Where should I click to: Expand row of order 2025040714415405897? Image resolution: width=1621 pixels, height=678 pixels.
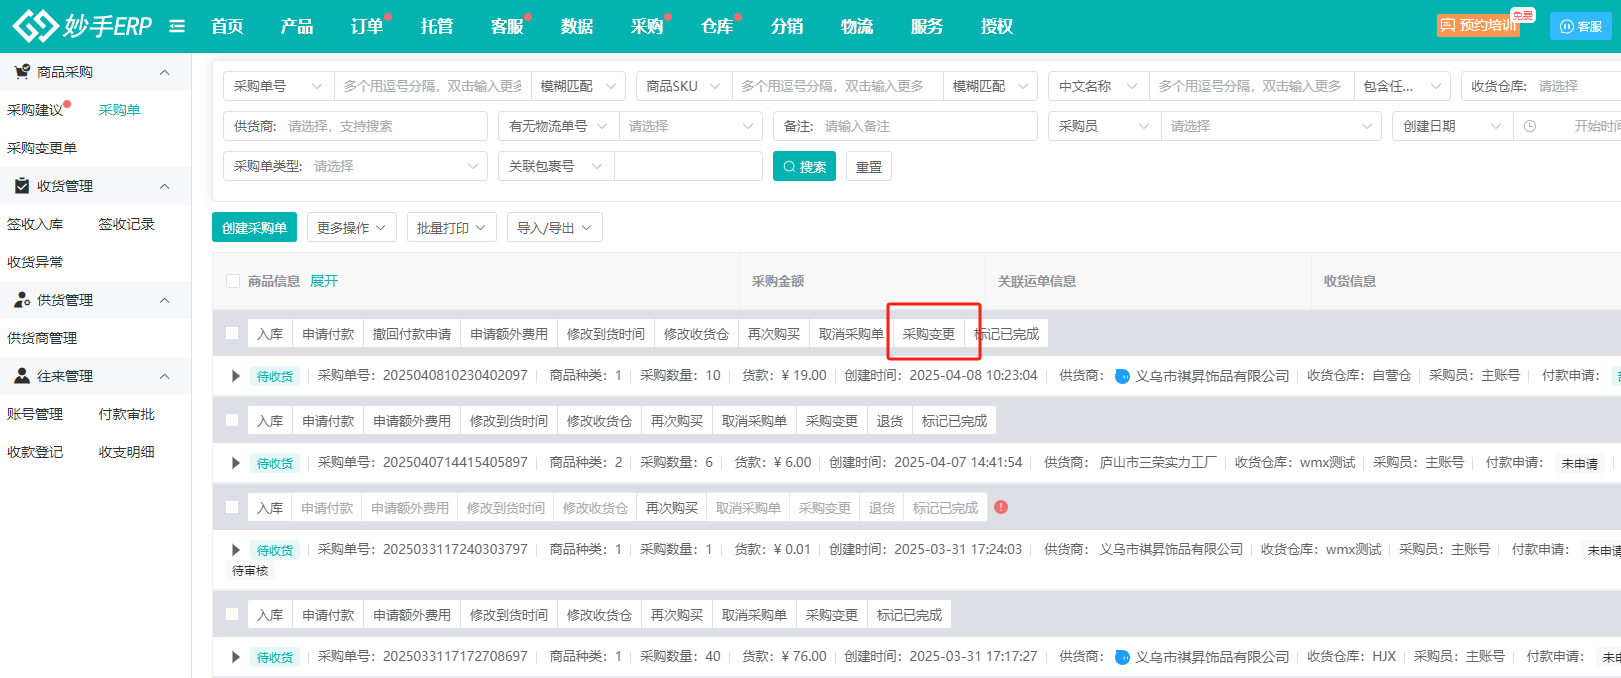coord(236,463)
